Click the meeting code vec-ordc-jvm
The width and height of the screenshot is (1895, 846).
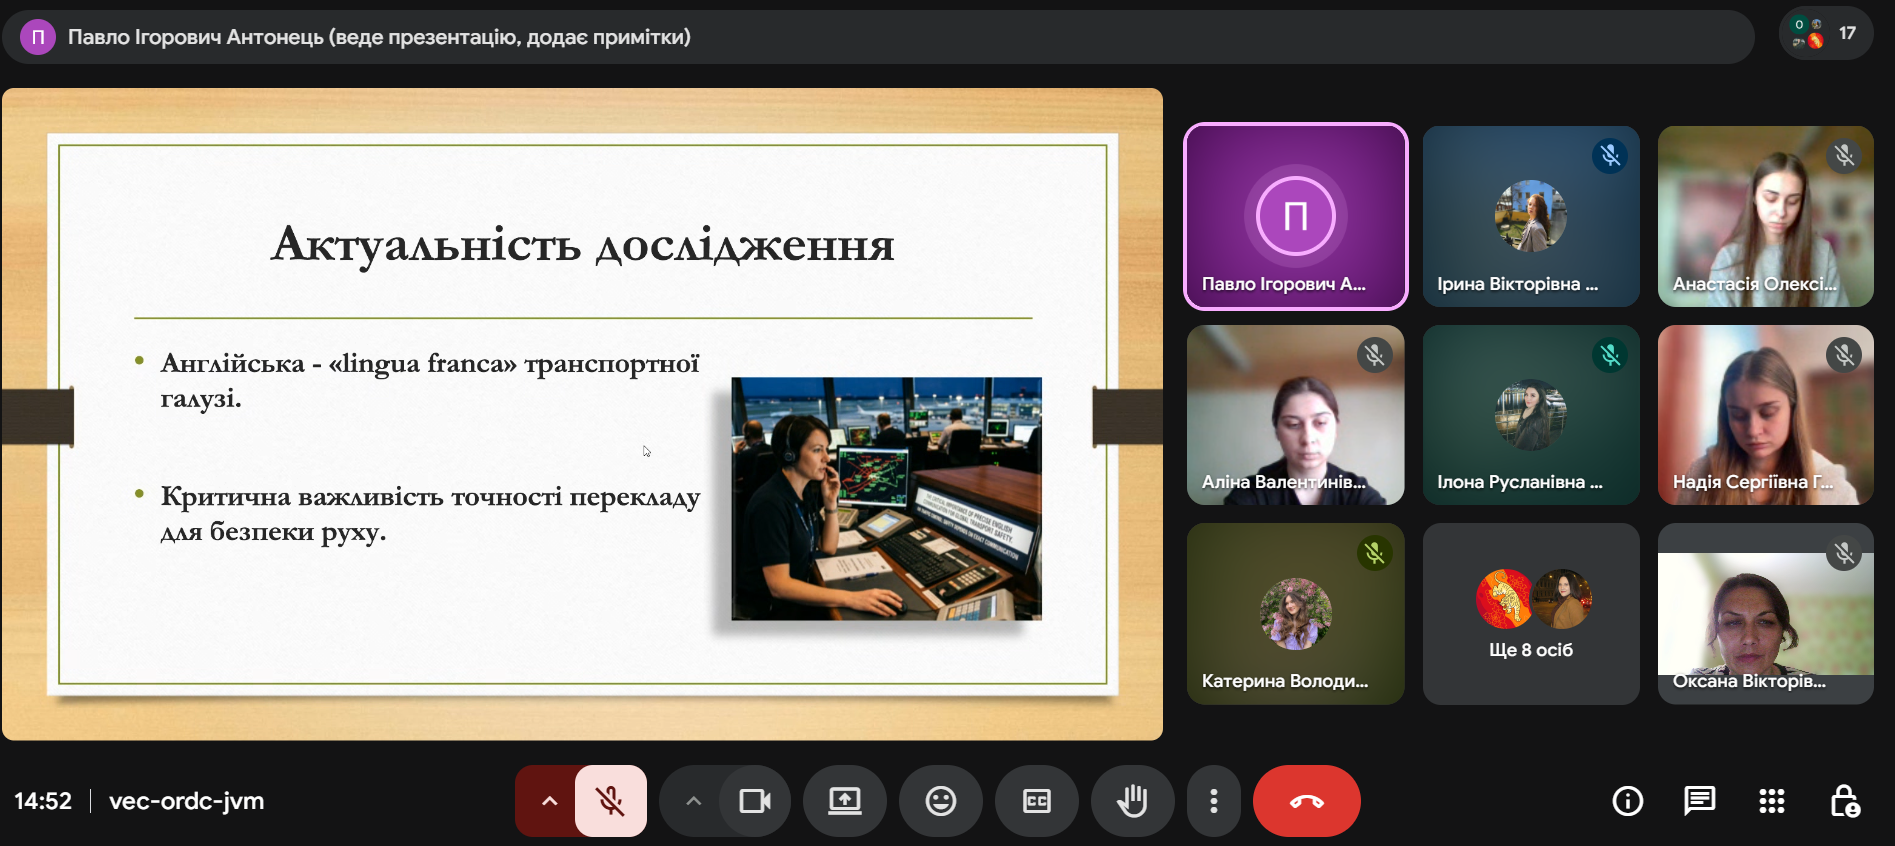click(x=186, y=801)
